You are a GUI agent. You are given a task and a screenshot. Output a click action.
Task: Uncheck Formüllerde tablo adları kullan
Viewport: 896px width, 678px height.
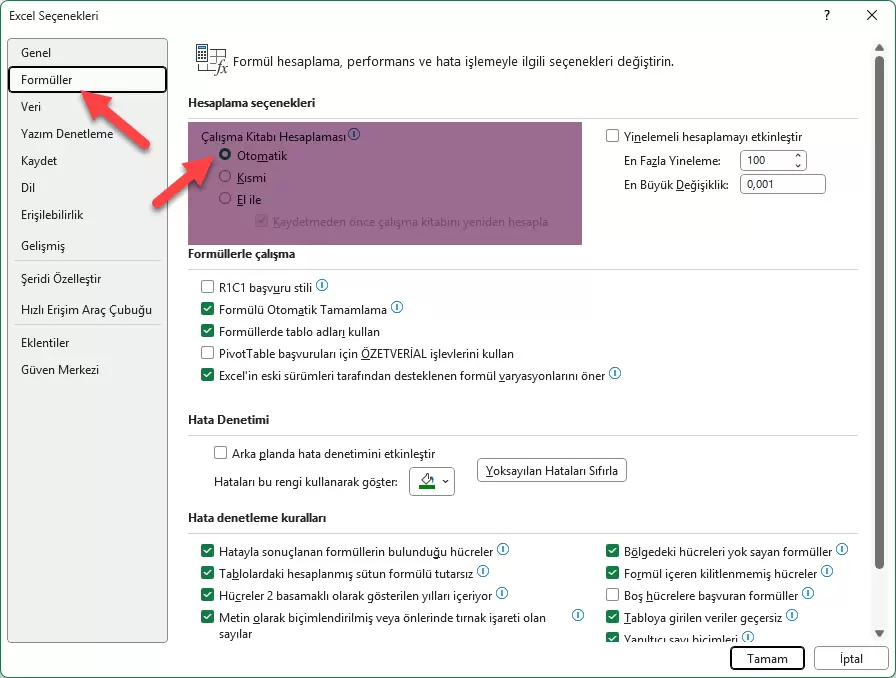pyautogui.click(x=207, y=331)
